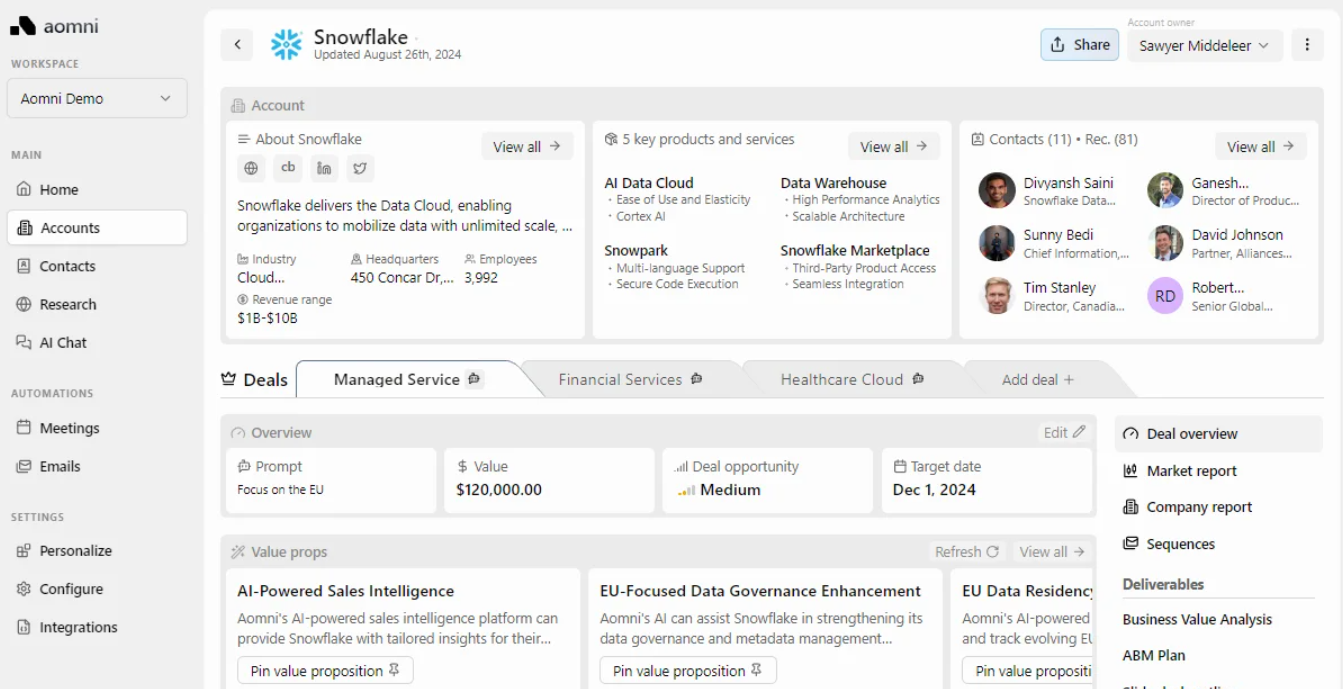Click the Focus on the EU prompt
Viewport: 1343px width, 689px height.
tap(280, 490)
